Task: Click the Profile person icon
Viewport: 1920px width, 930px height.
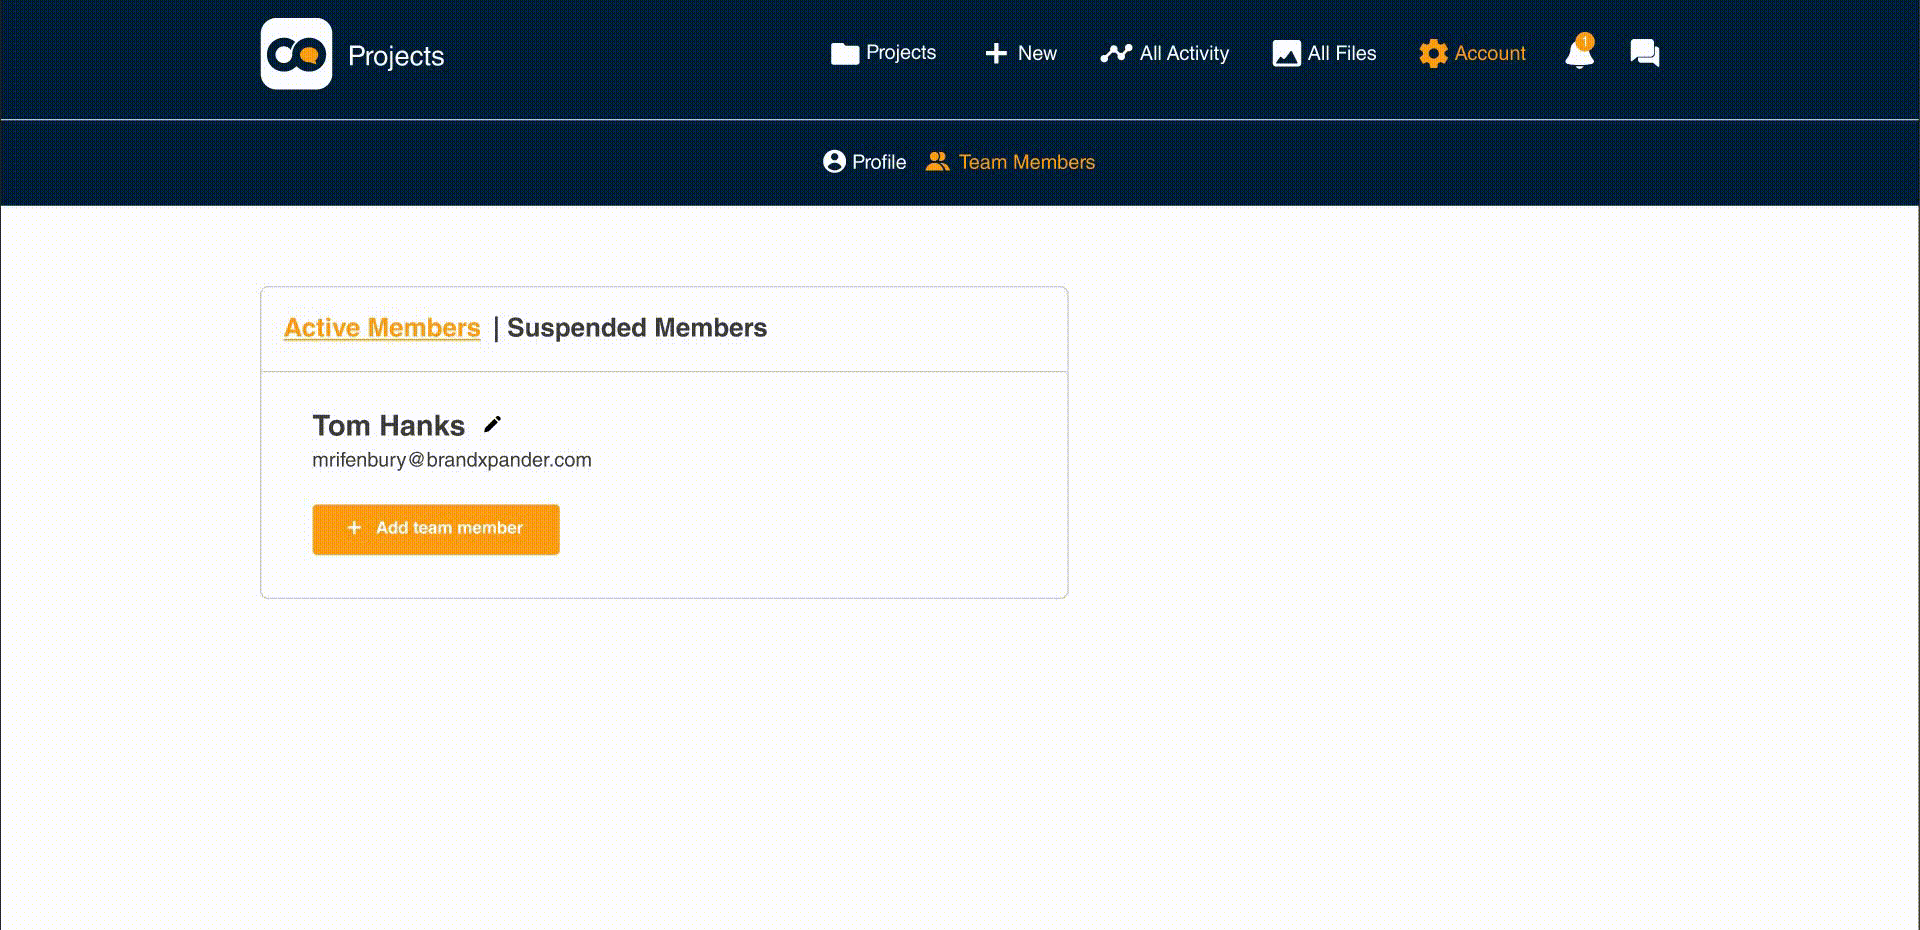Action: [x=834, y=162]
